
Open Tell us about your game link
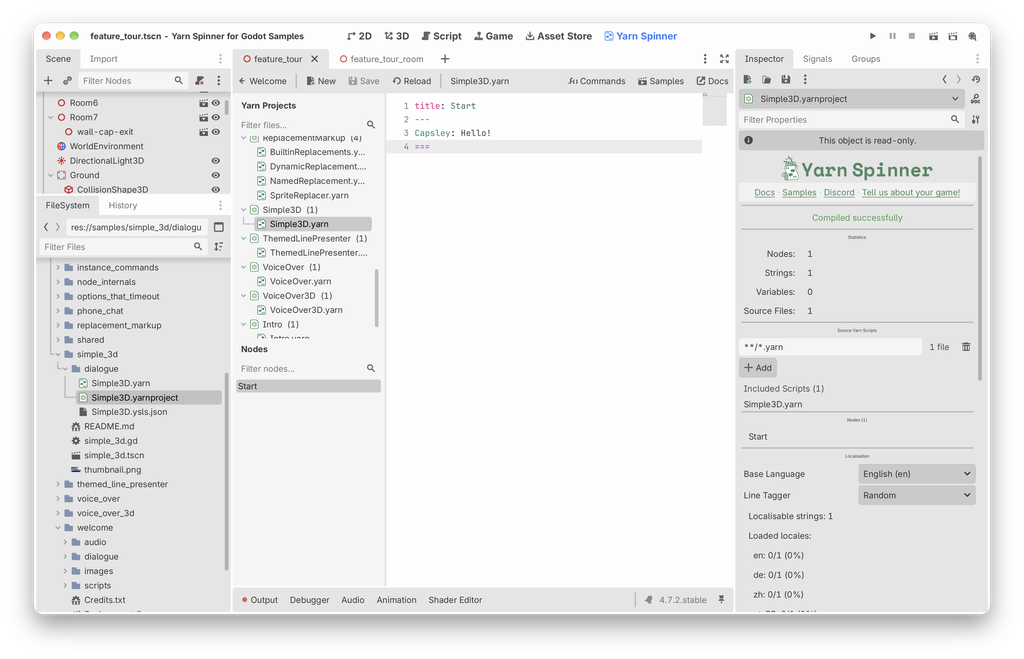(910, 193)
